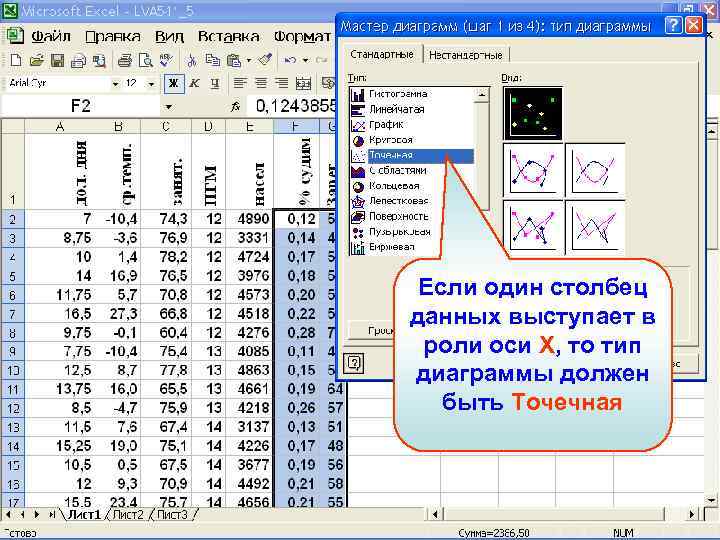Screen dimensions: 720x540
Task: Choose scatter subtype with smoothed lines and markers
Action: [x=533, y=171]
